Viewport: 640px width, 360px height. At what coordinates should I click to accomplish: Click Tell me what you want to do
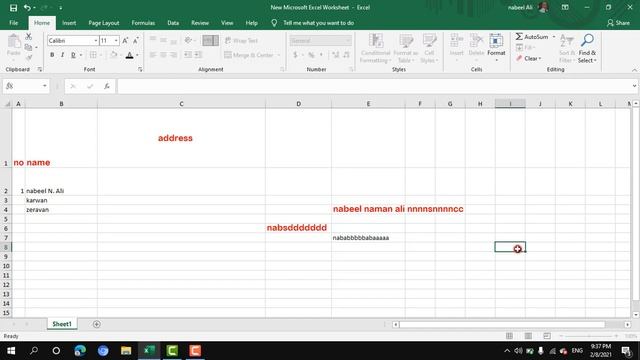318,23
